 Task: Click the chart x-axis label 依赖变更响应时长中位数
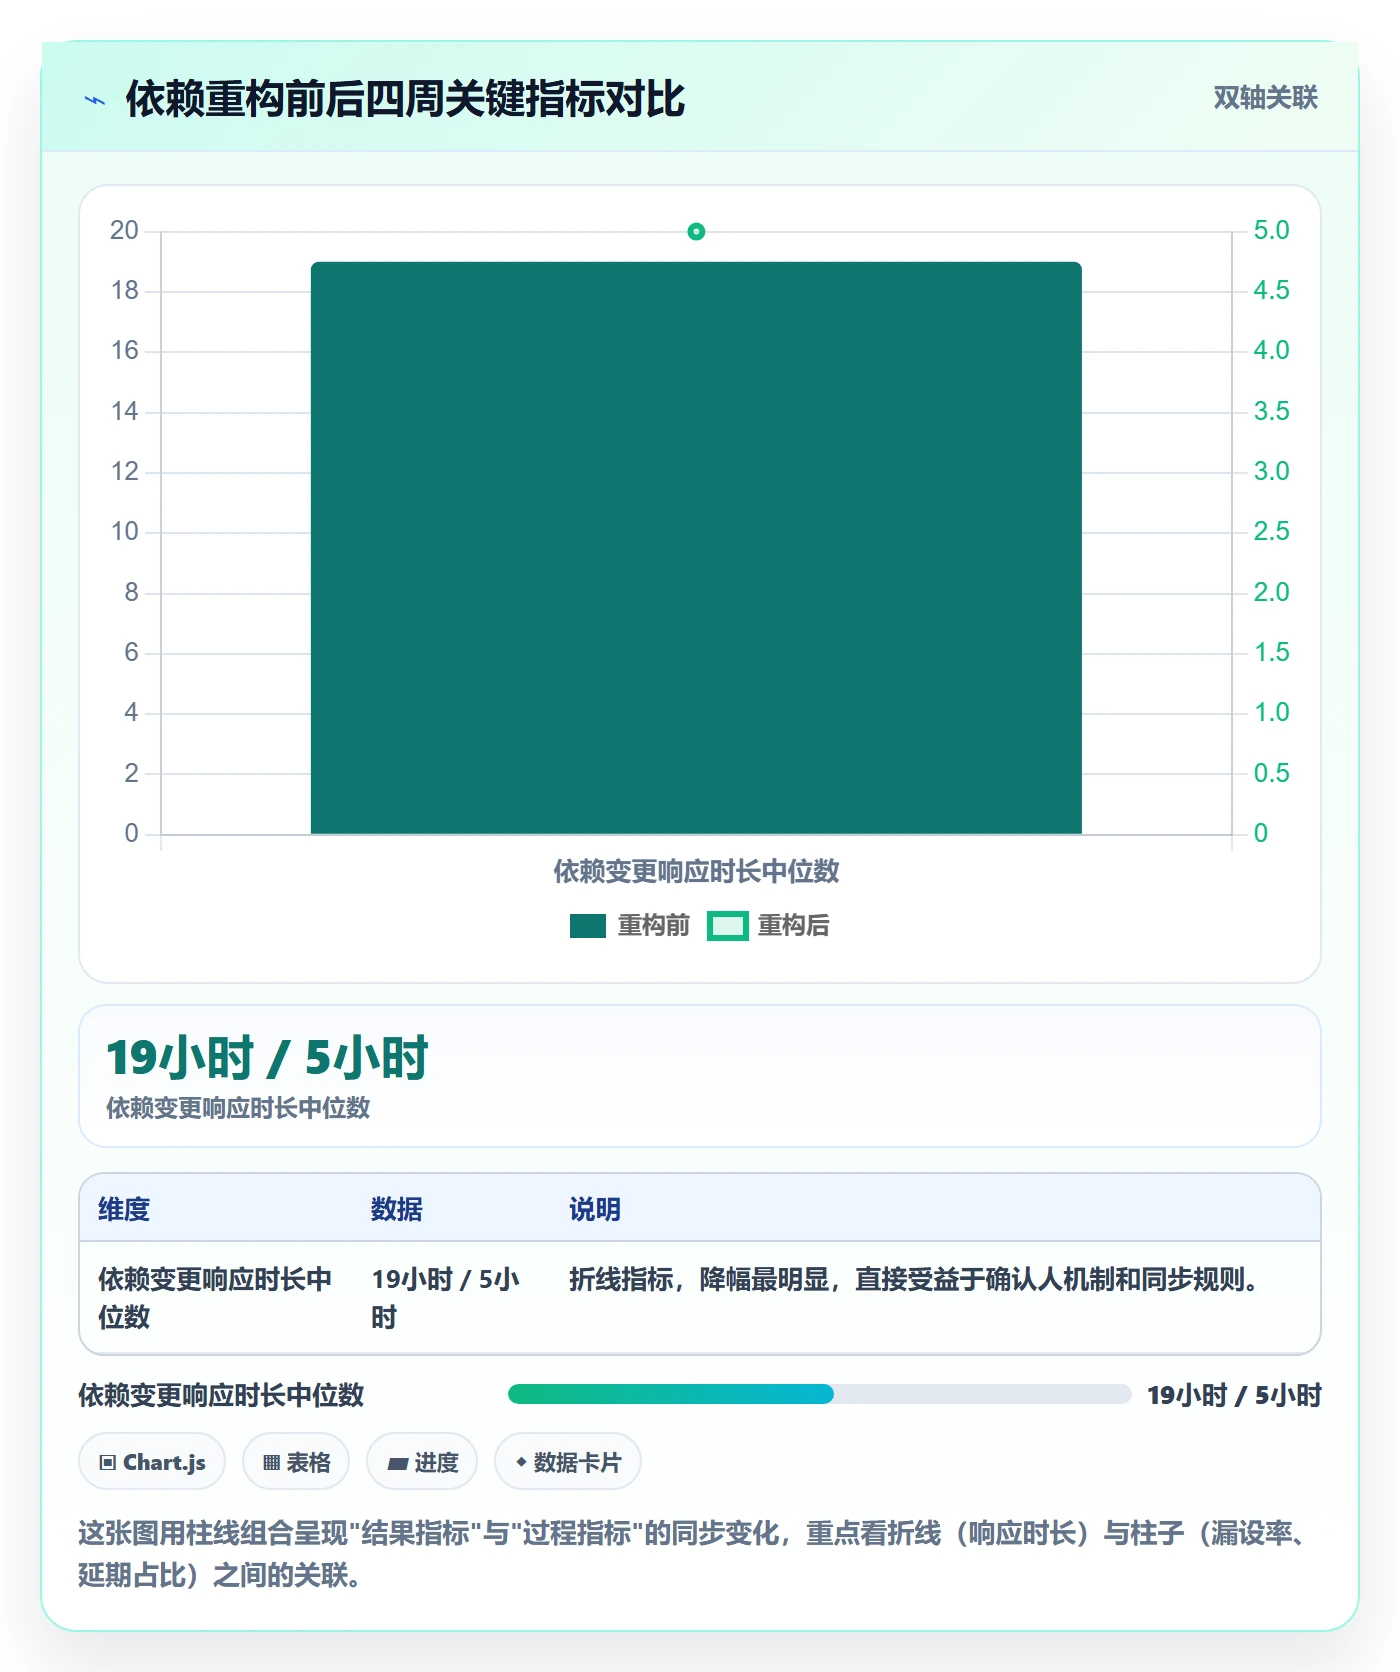696,872
